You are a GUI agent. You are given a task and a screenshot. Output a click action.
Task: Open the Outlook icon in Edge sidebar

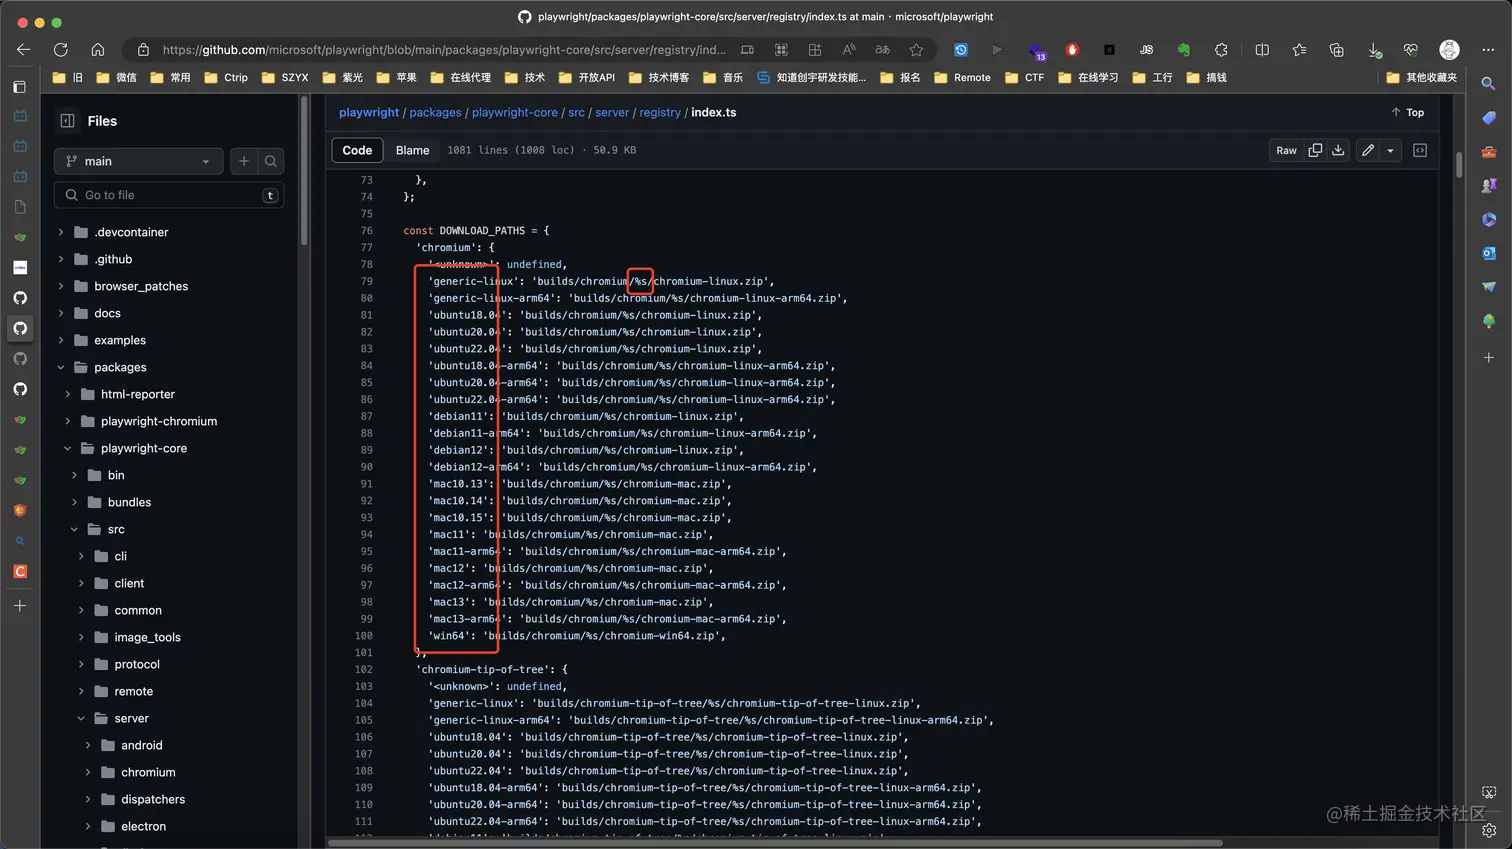1489,253
